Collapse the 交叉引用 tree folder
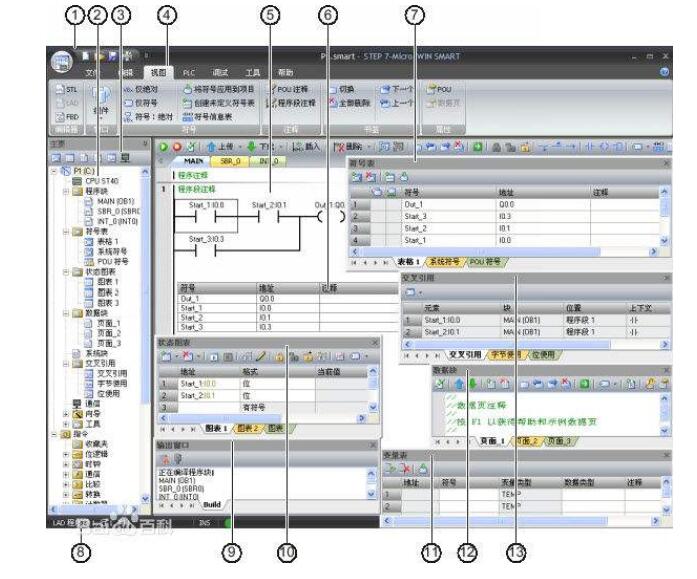Viewport: 697px width, 579px height. tap(66, 363)
